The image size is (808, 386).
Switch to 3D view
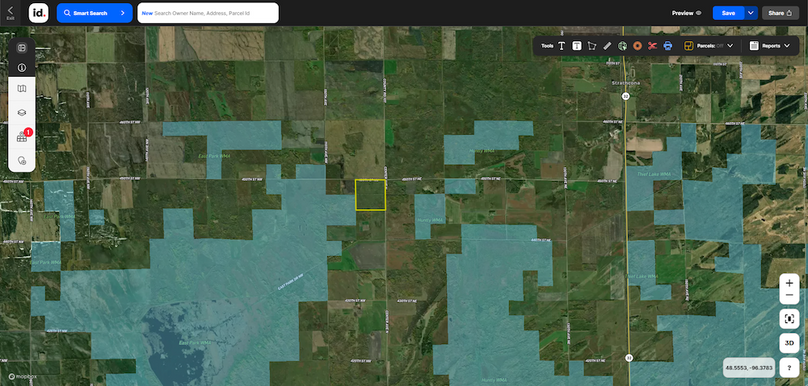pyautogui.click(x=789, y=343)
